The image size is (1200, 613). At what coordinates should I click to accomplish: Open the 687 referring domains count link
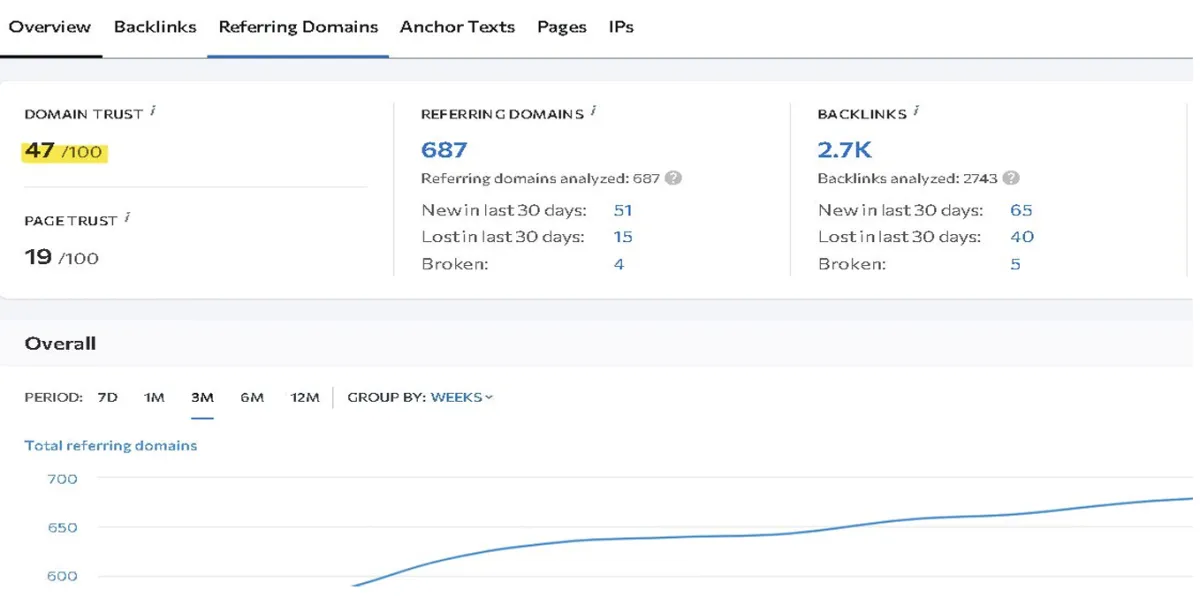[x=444, y=150]
